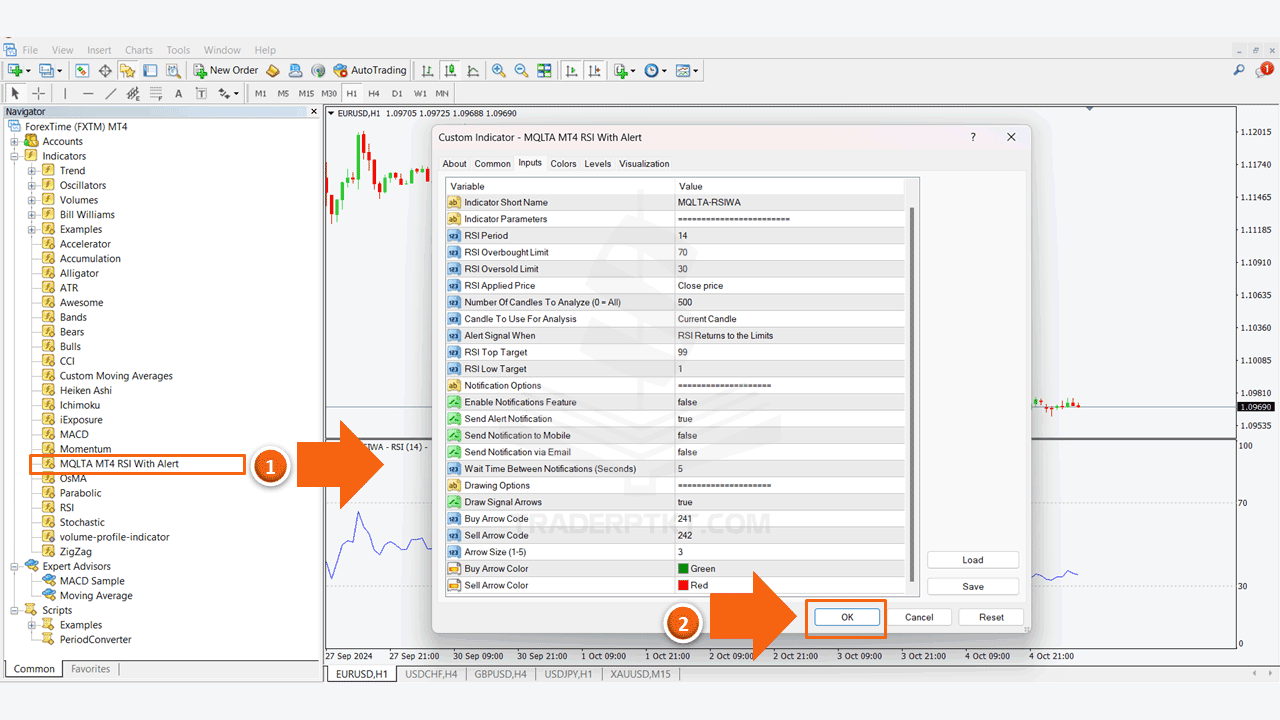
Task: Zoom in on the chart
Action: [x=498, y=70]
